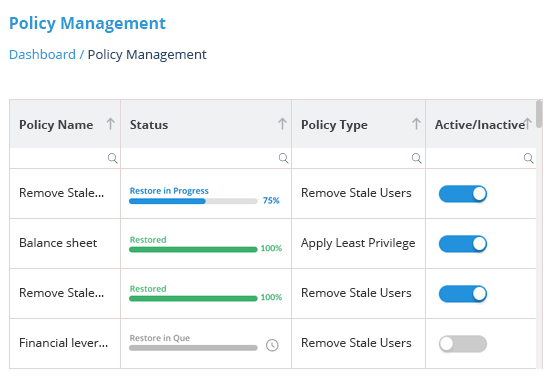Click the Apply Least Privilege cell

click(x=358, y=243)
